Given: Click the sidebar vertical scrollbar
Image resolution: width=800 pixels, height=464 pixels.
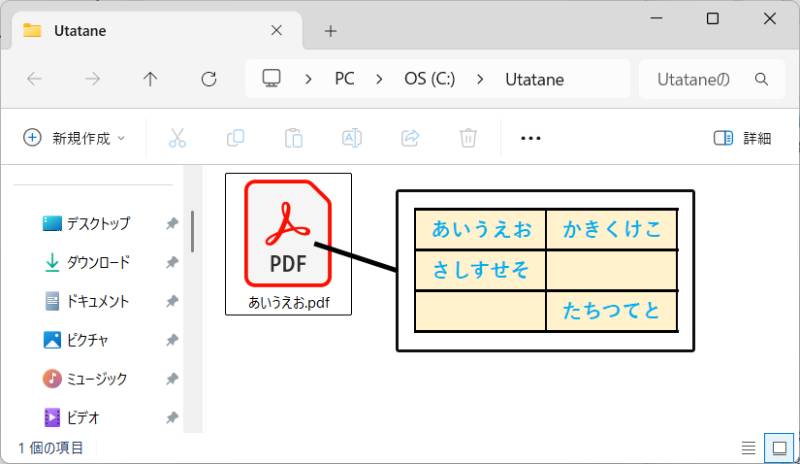Looking at the screenshot, I should click(x=192, y=231).
